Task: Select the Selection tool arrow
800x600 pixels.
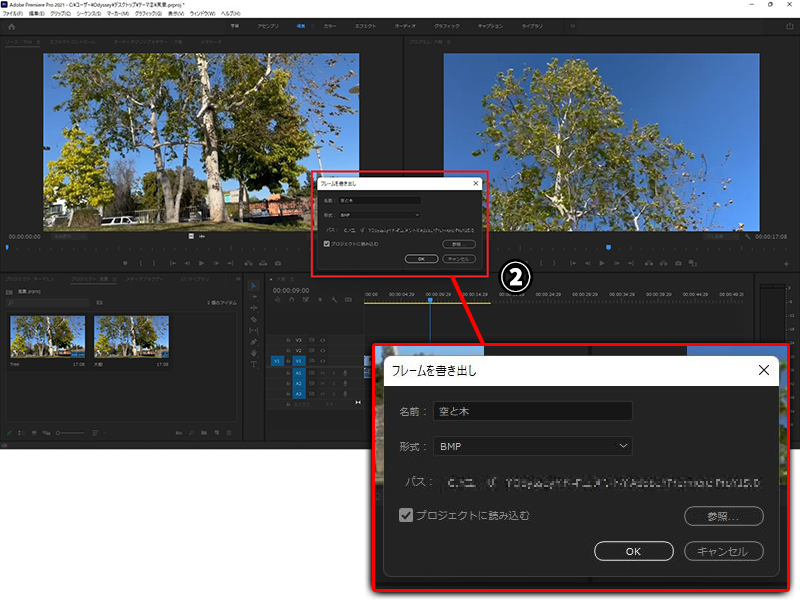Action: (253, 286)
